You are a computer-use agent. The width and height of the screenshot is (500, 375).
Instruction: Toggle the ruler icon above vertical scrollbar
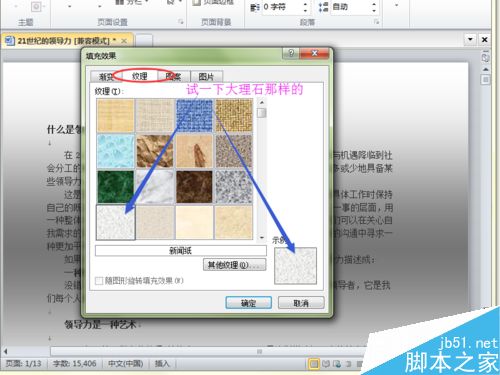[x=486, y=57]
